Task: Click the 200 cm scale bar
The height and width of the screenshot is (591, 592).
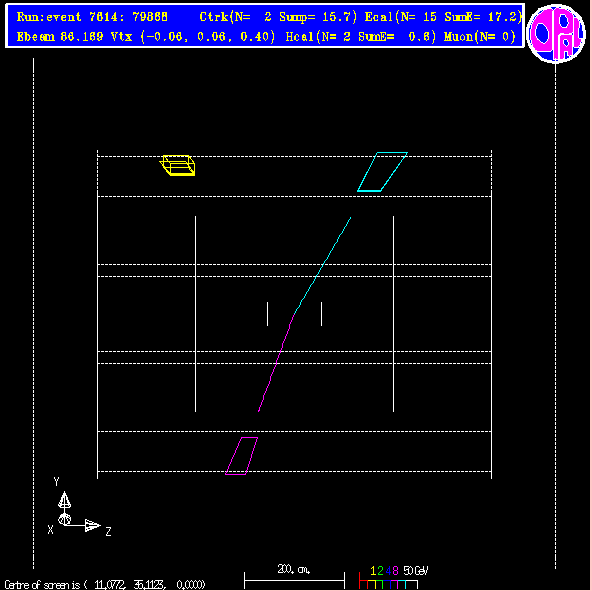Action: (x=294, y=580)
